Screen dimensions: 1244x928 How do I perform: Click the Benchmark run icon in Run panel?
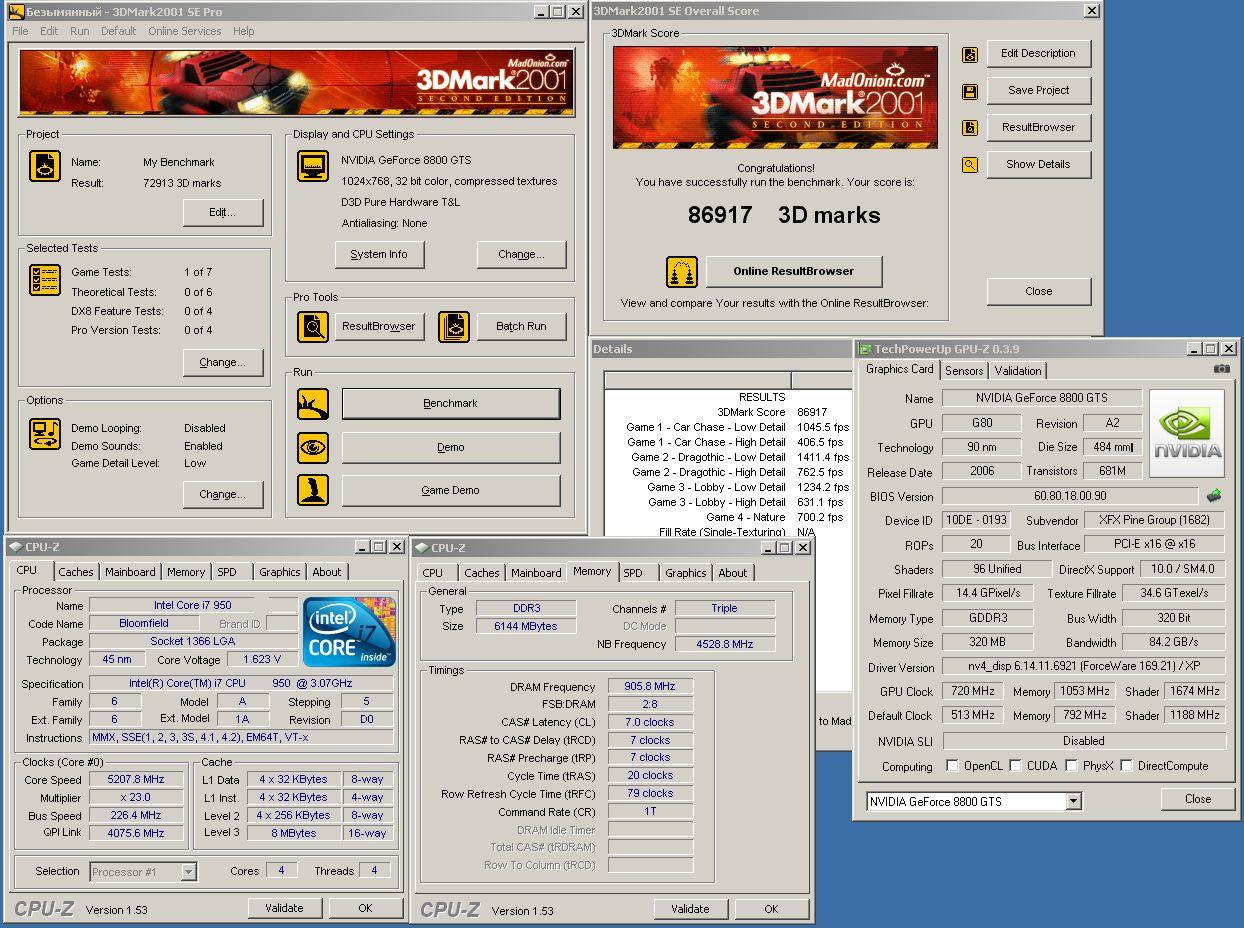click(x=313, y=404)
